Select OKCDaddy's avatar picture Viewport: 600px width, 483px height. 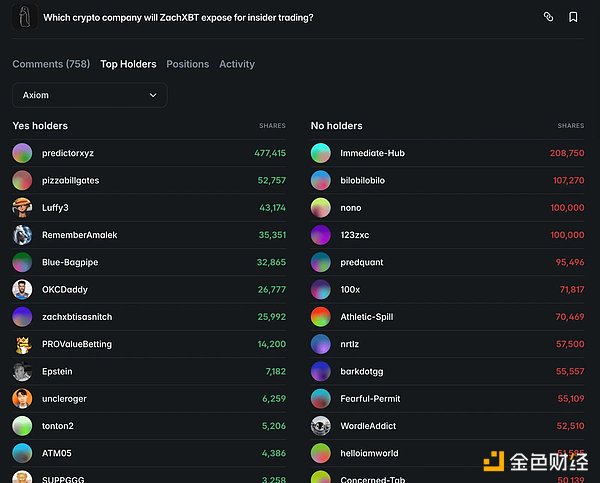click(x=22, y=290)
